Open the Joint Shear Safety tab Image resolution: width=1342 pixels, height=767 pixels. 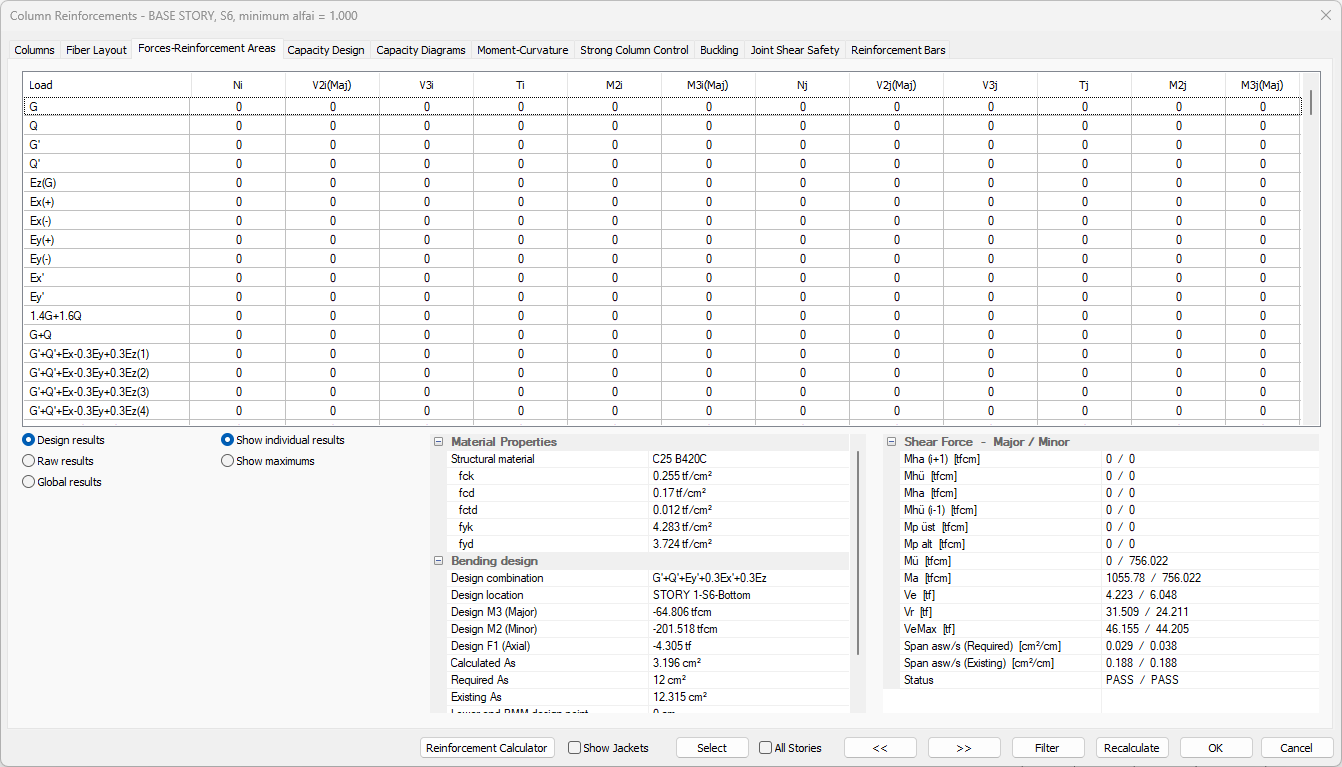pyautogui.click(x=795, y=50)
